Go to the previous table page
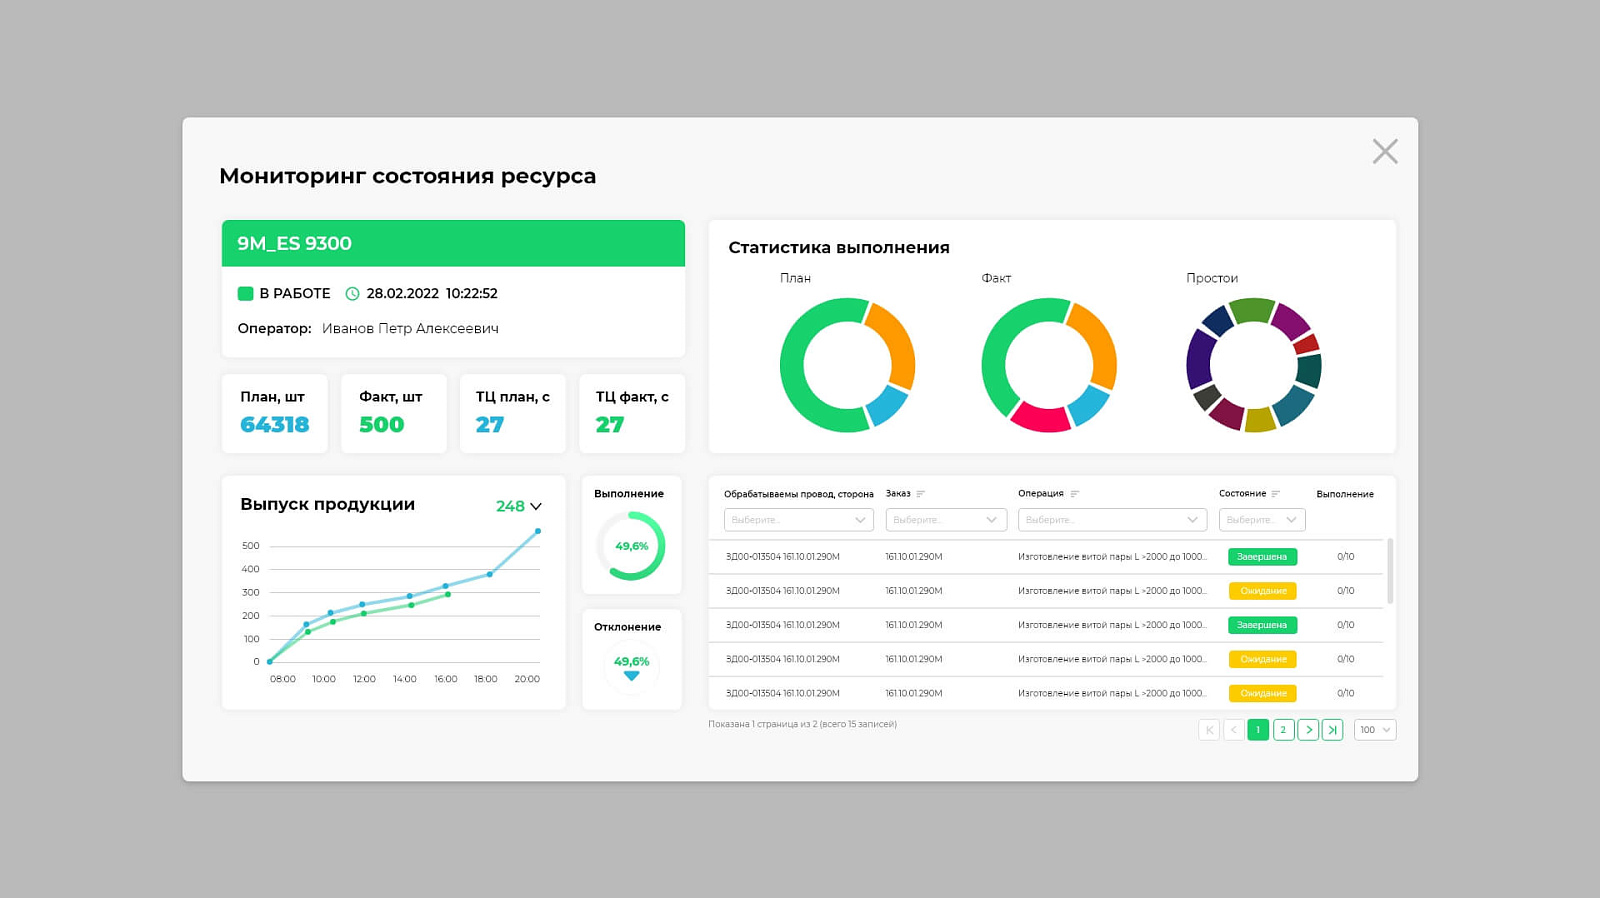This screenshot has height=898, width=1600. 1234,730
